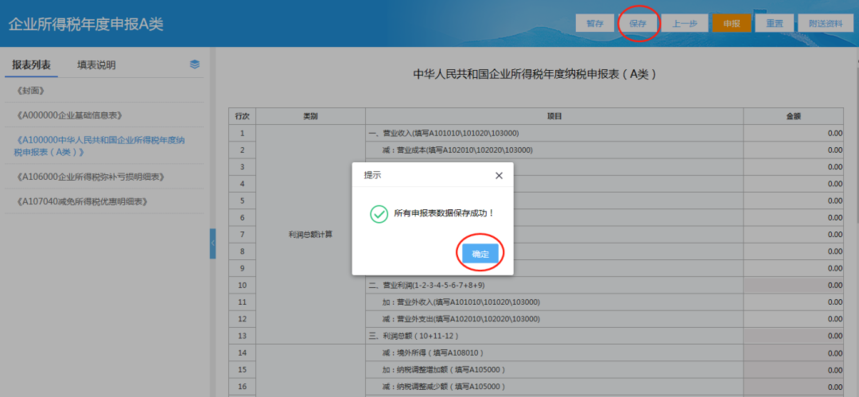
Task: Click the 暂存 button
Action: click(x=595, y=24)
